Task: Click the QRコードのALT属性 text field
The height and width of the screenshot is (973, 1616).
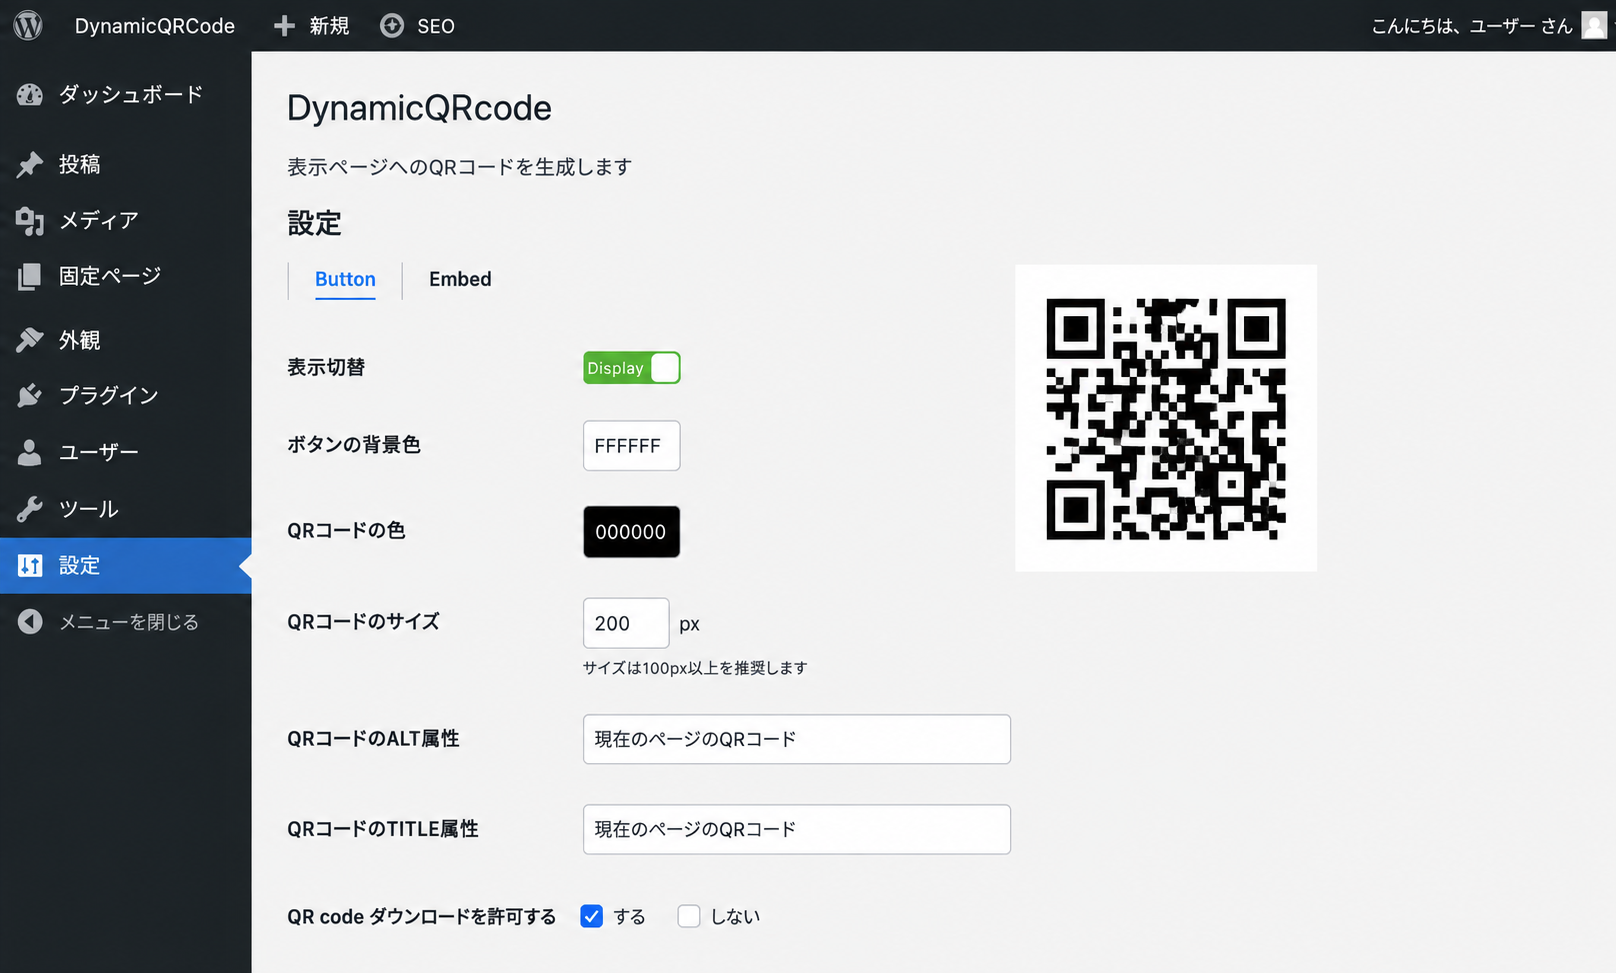Action: [797, 739]
